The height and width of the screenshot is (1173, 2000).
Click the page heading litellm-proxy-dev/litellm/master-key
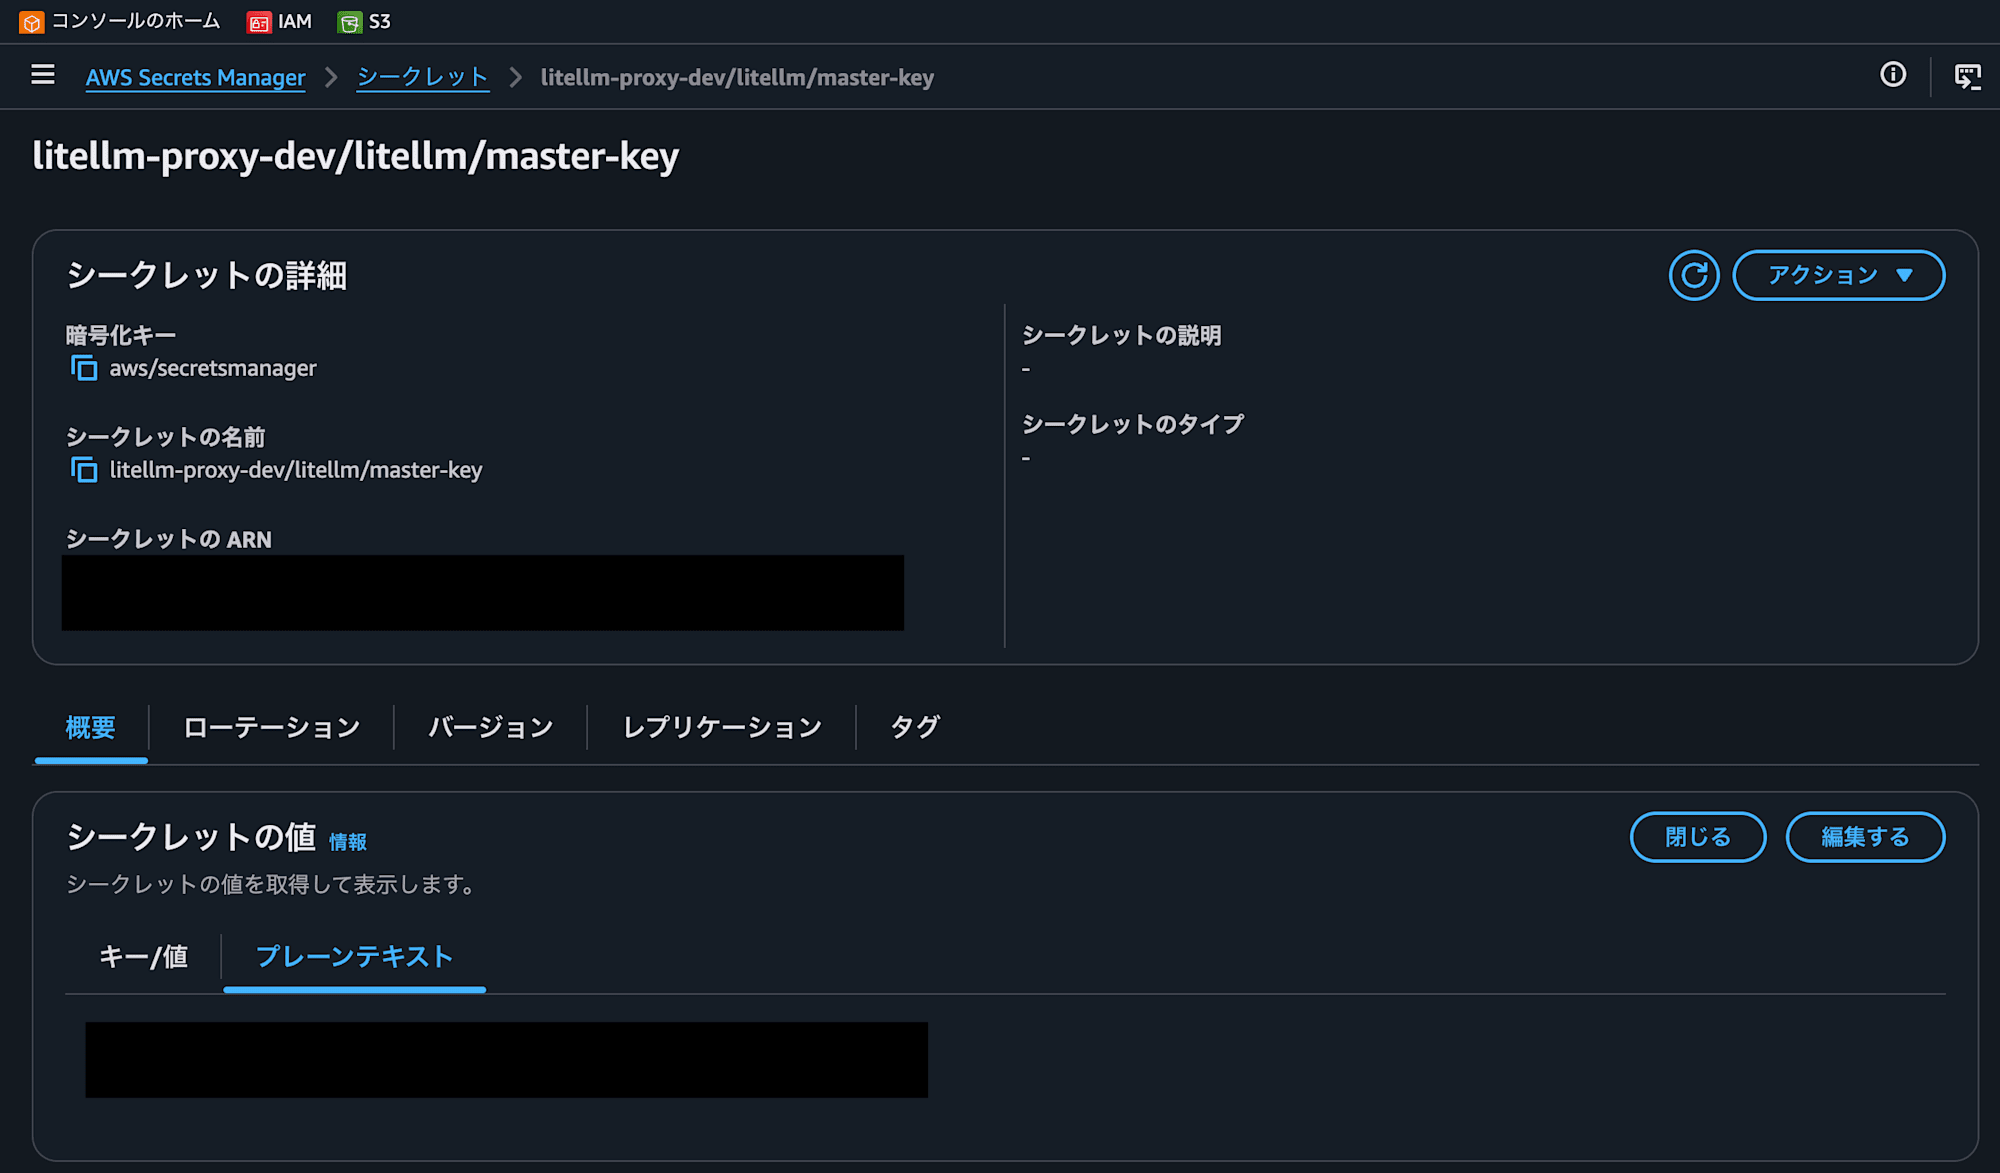(356, 156)
